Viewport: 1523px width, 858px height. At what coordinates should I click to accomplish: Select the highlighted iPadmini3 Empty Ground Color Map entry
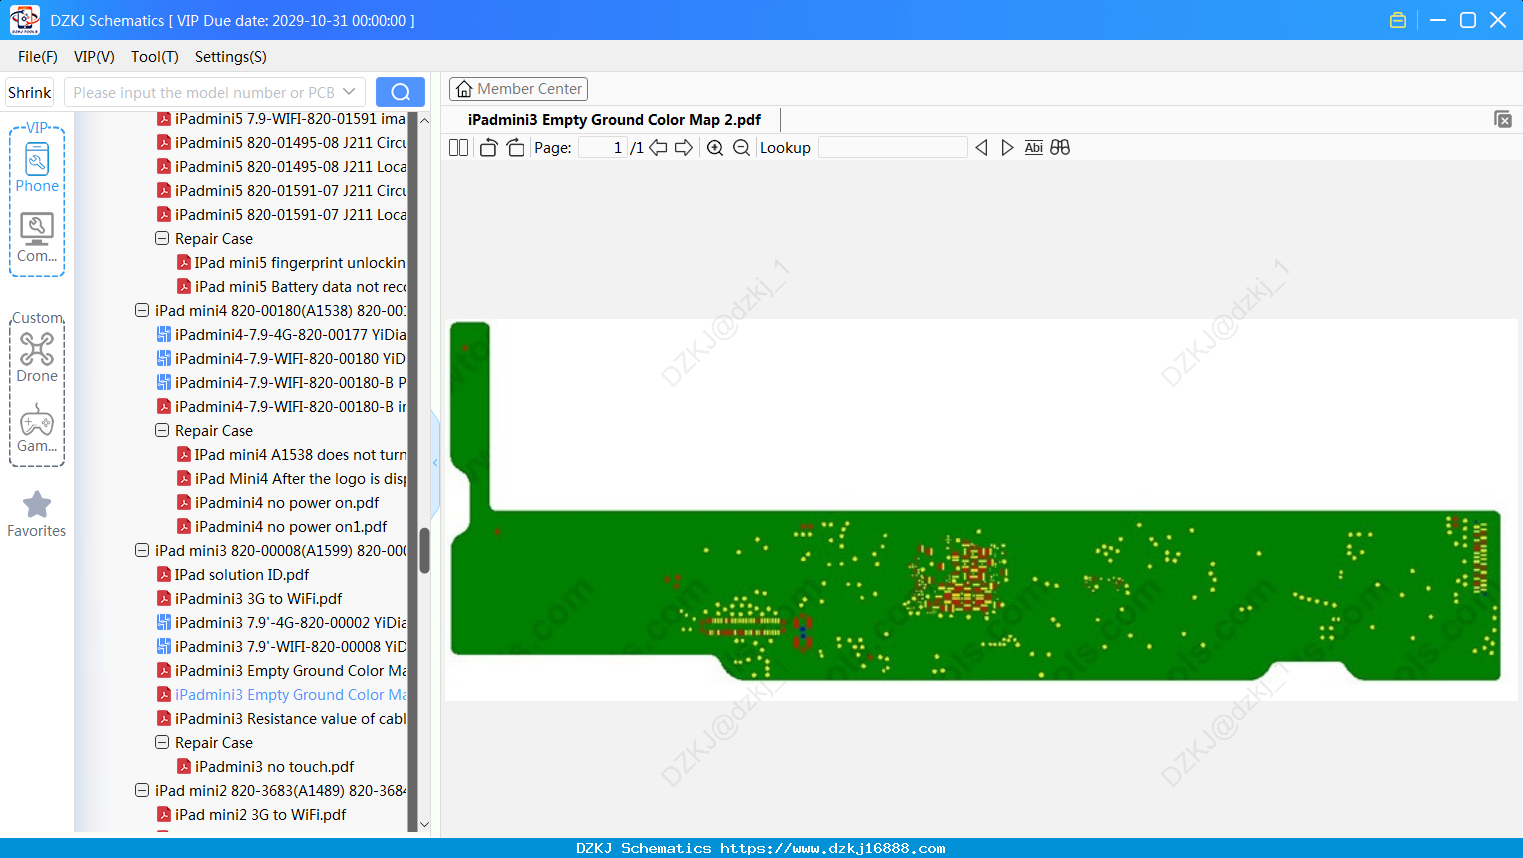pyautogui.click(x=281, y=695)
